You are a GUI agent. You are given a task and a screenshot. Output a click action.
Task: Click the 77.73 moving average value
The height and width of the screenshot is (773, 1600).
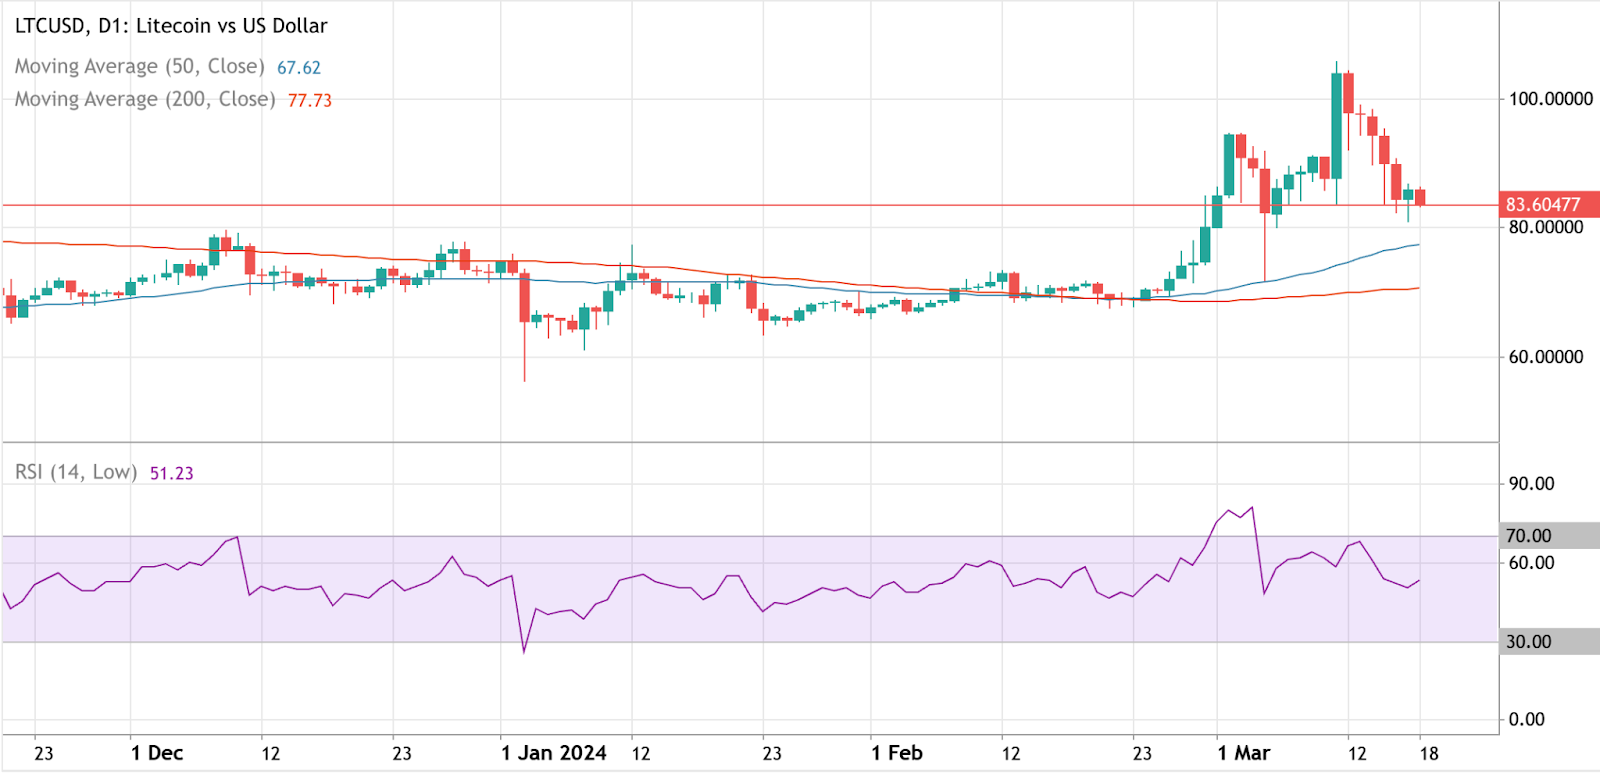point(310,100)
